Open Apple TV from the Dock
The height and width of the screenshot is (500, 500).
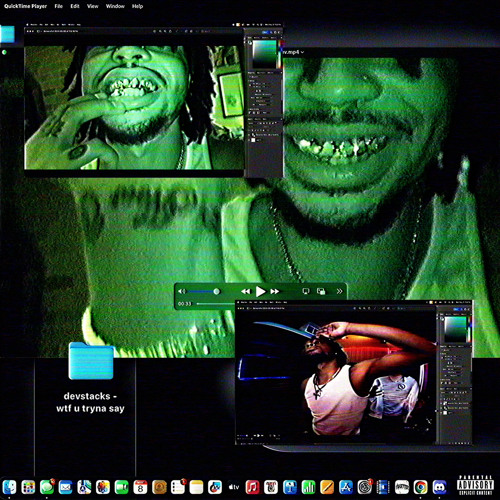[234, 487]
